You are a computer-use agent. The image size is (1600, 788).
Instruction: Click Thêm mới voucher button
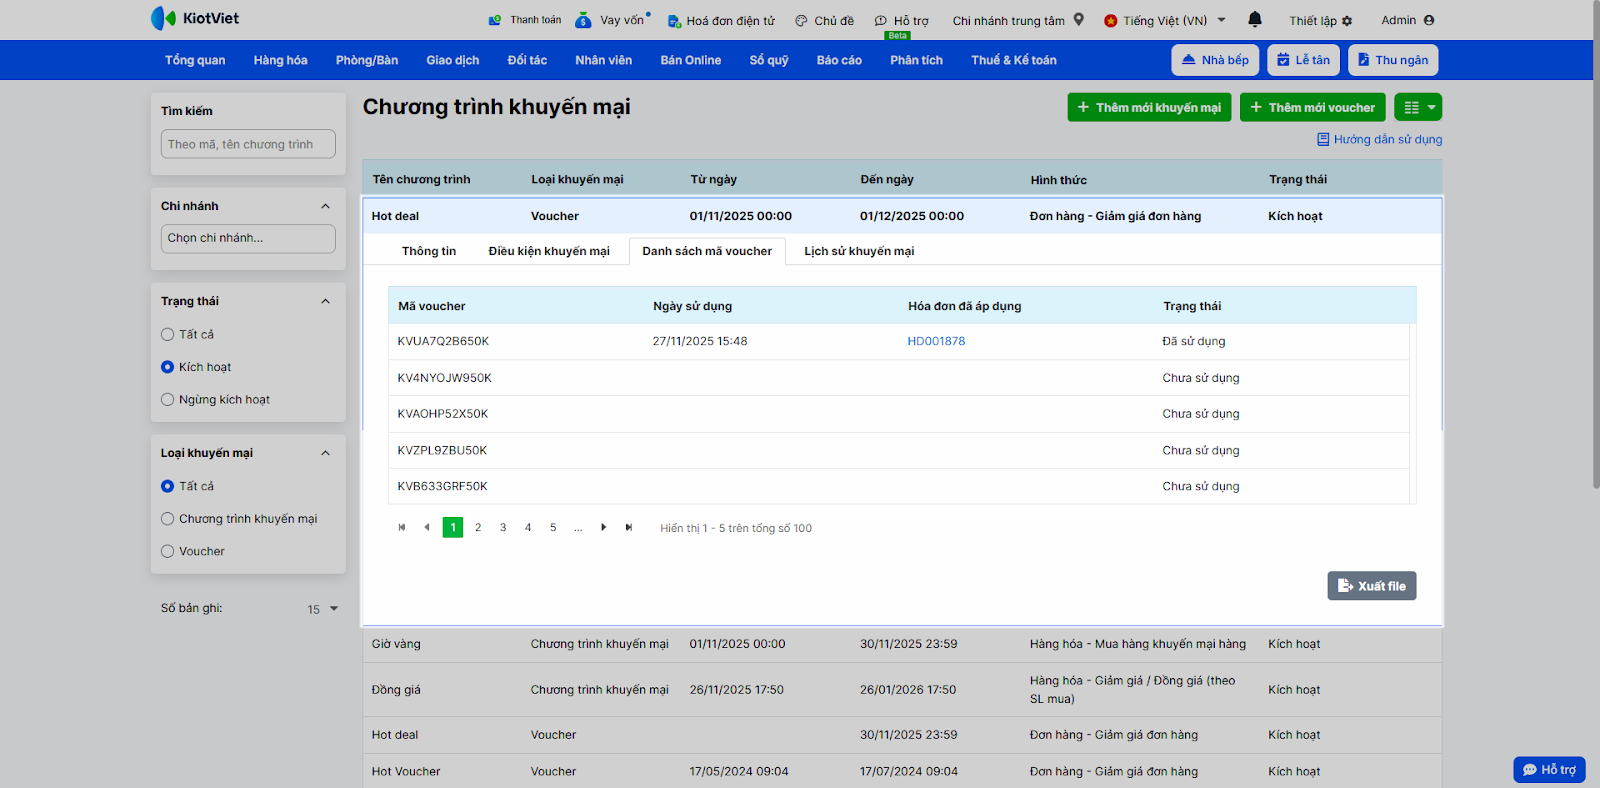pyautogui.click(x=1311, y=108)
